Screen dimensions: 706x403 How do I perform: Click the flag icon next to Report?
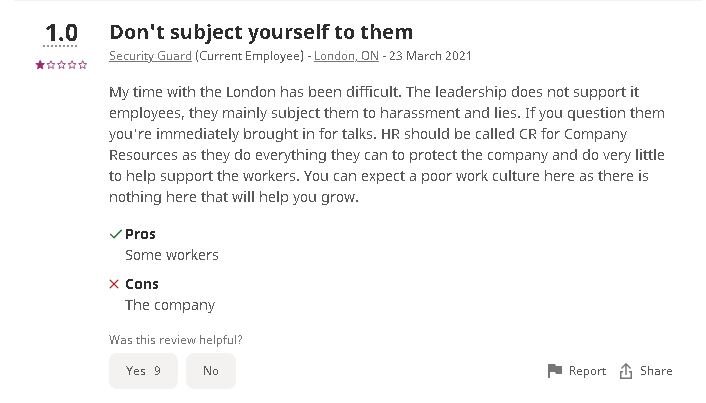[555, 371]
